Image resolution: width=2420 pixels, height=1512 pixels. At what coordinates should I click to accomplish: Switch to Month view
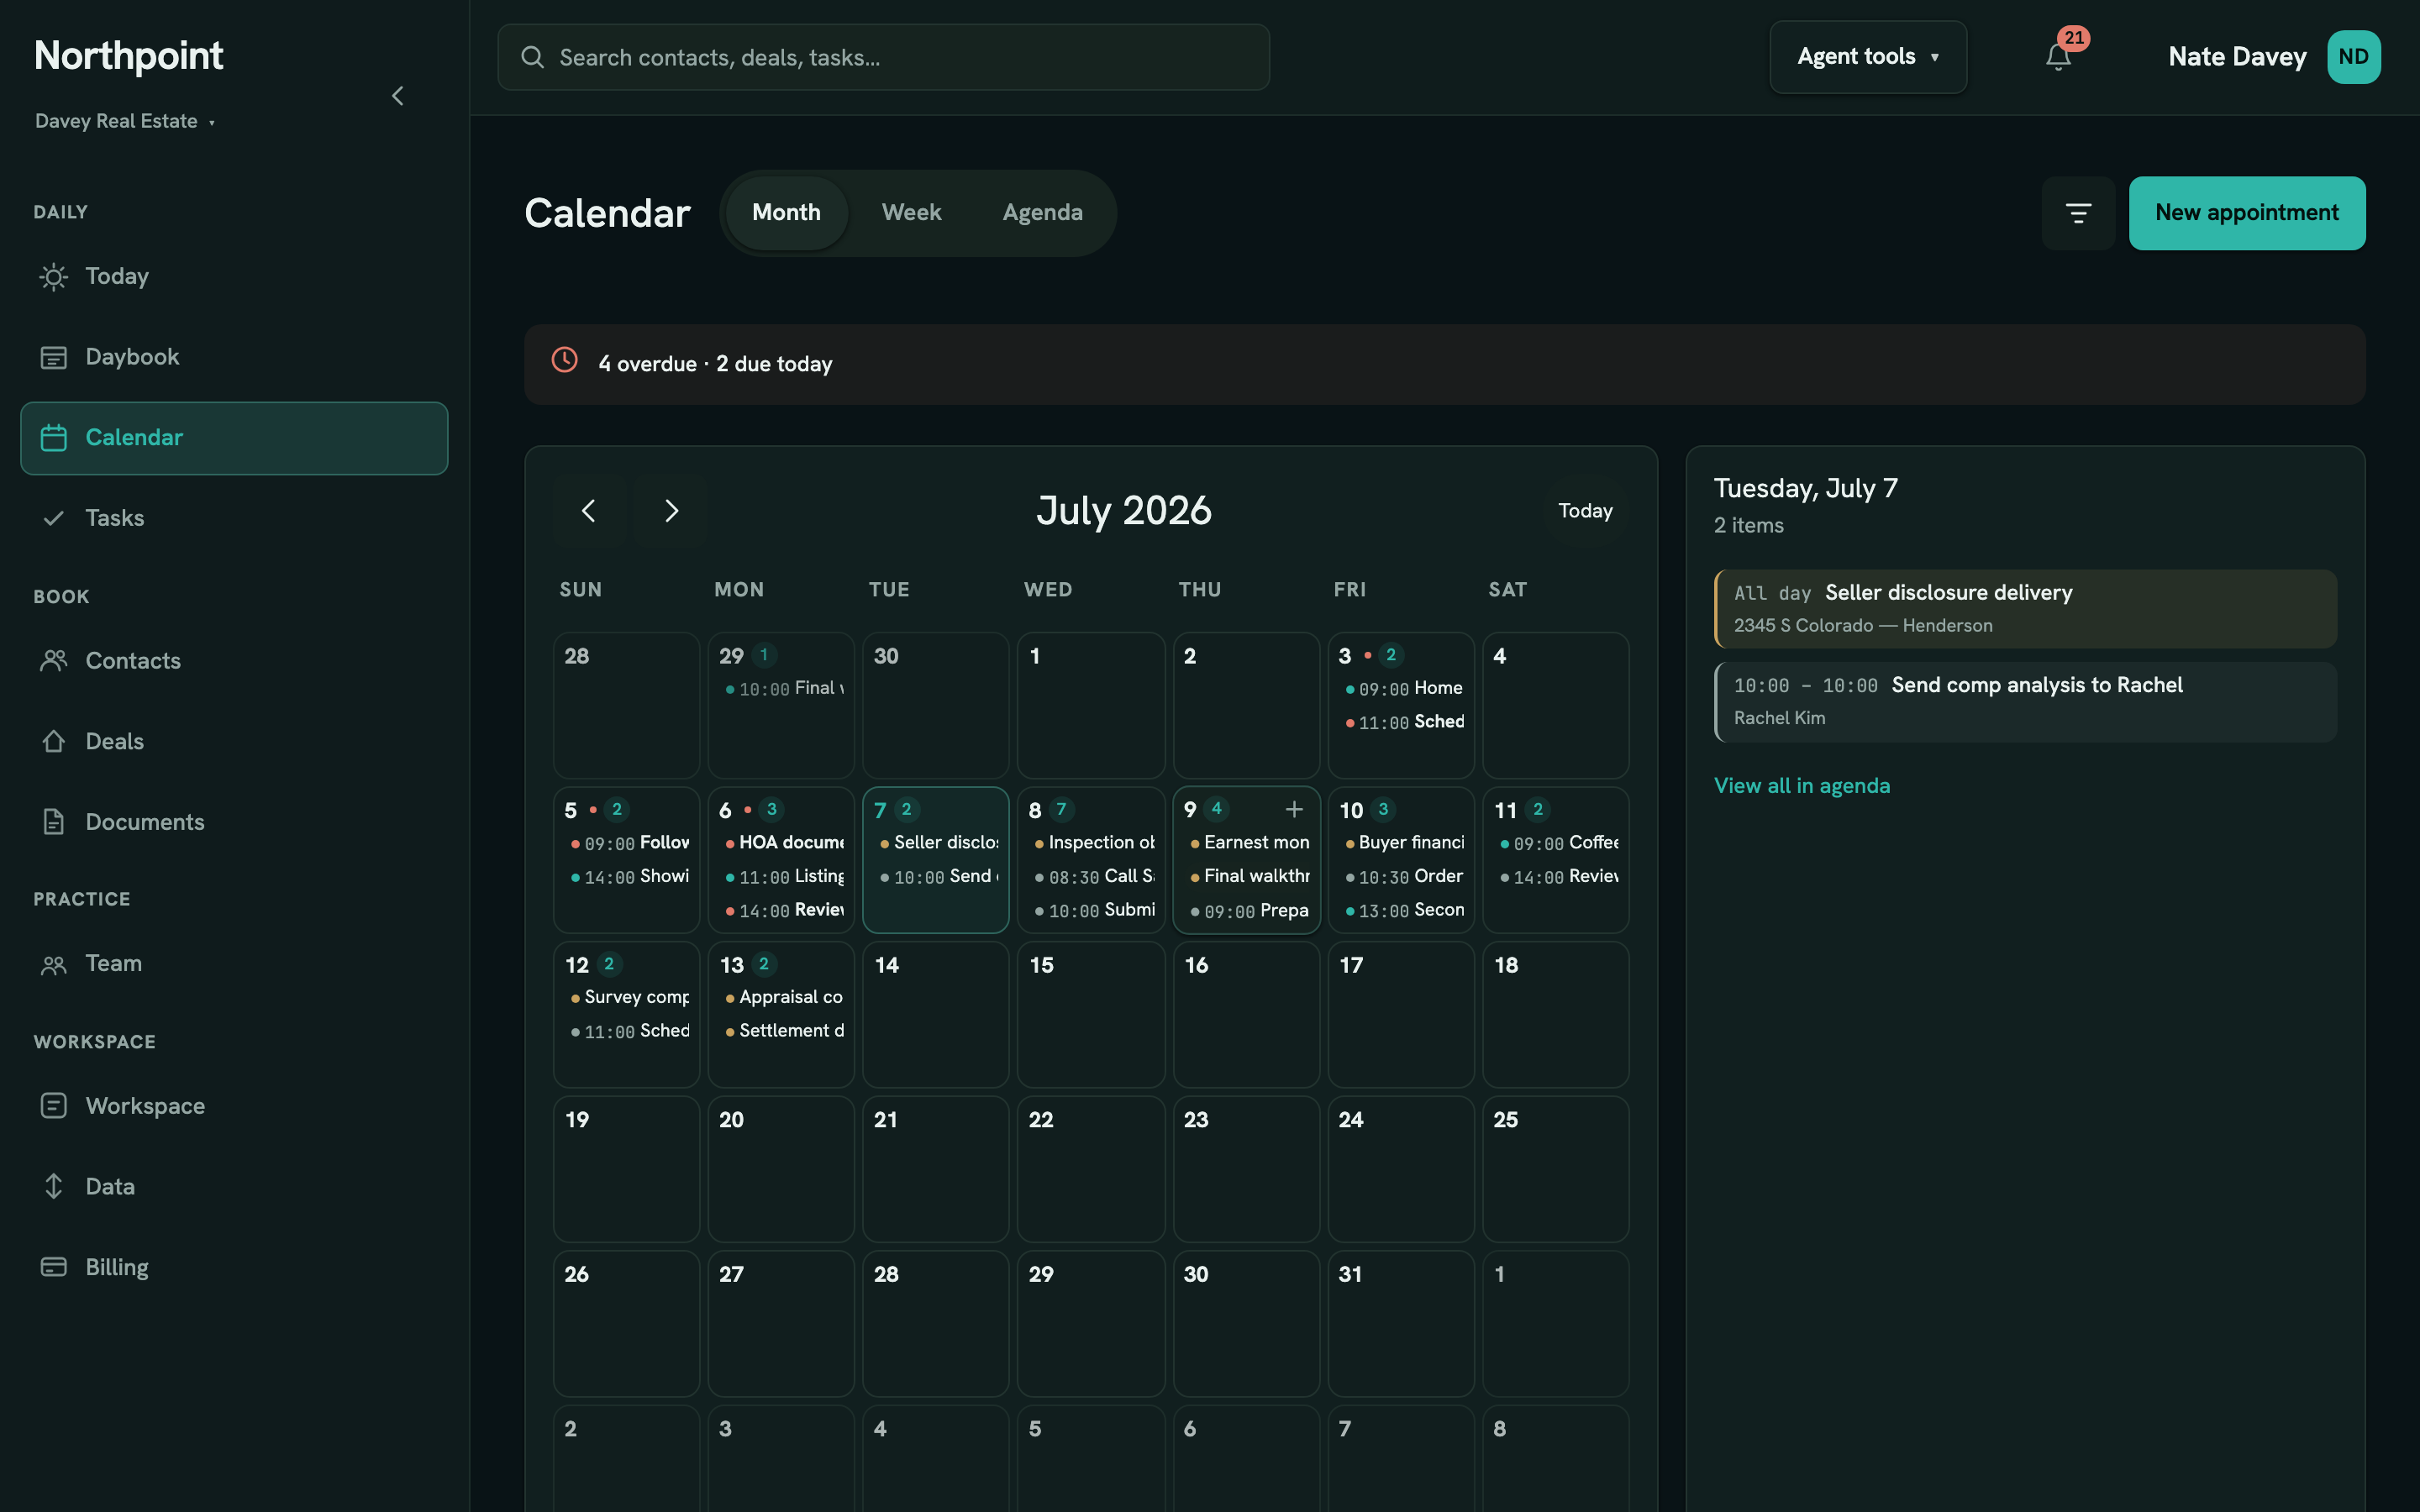coord(786,213)
